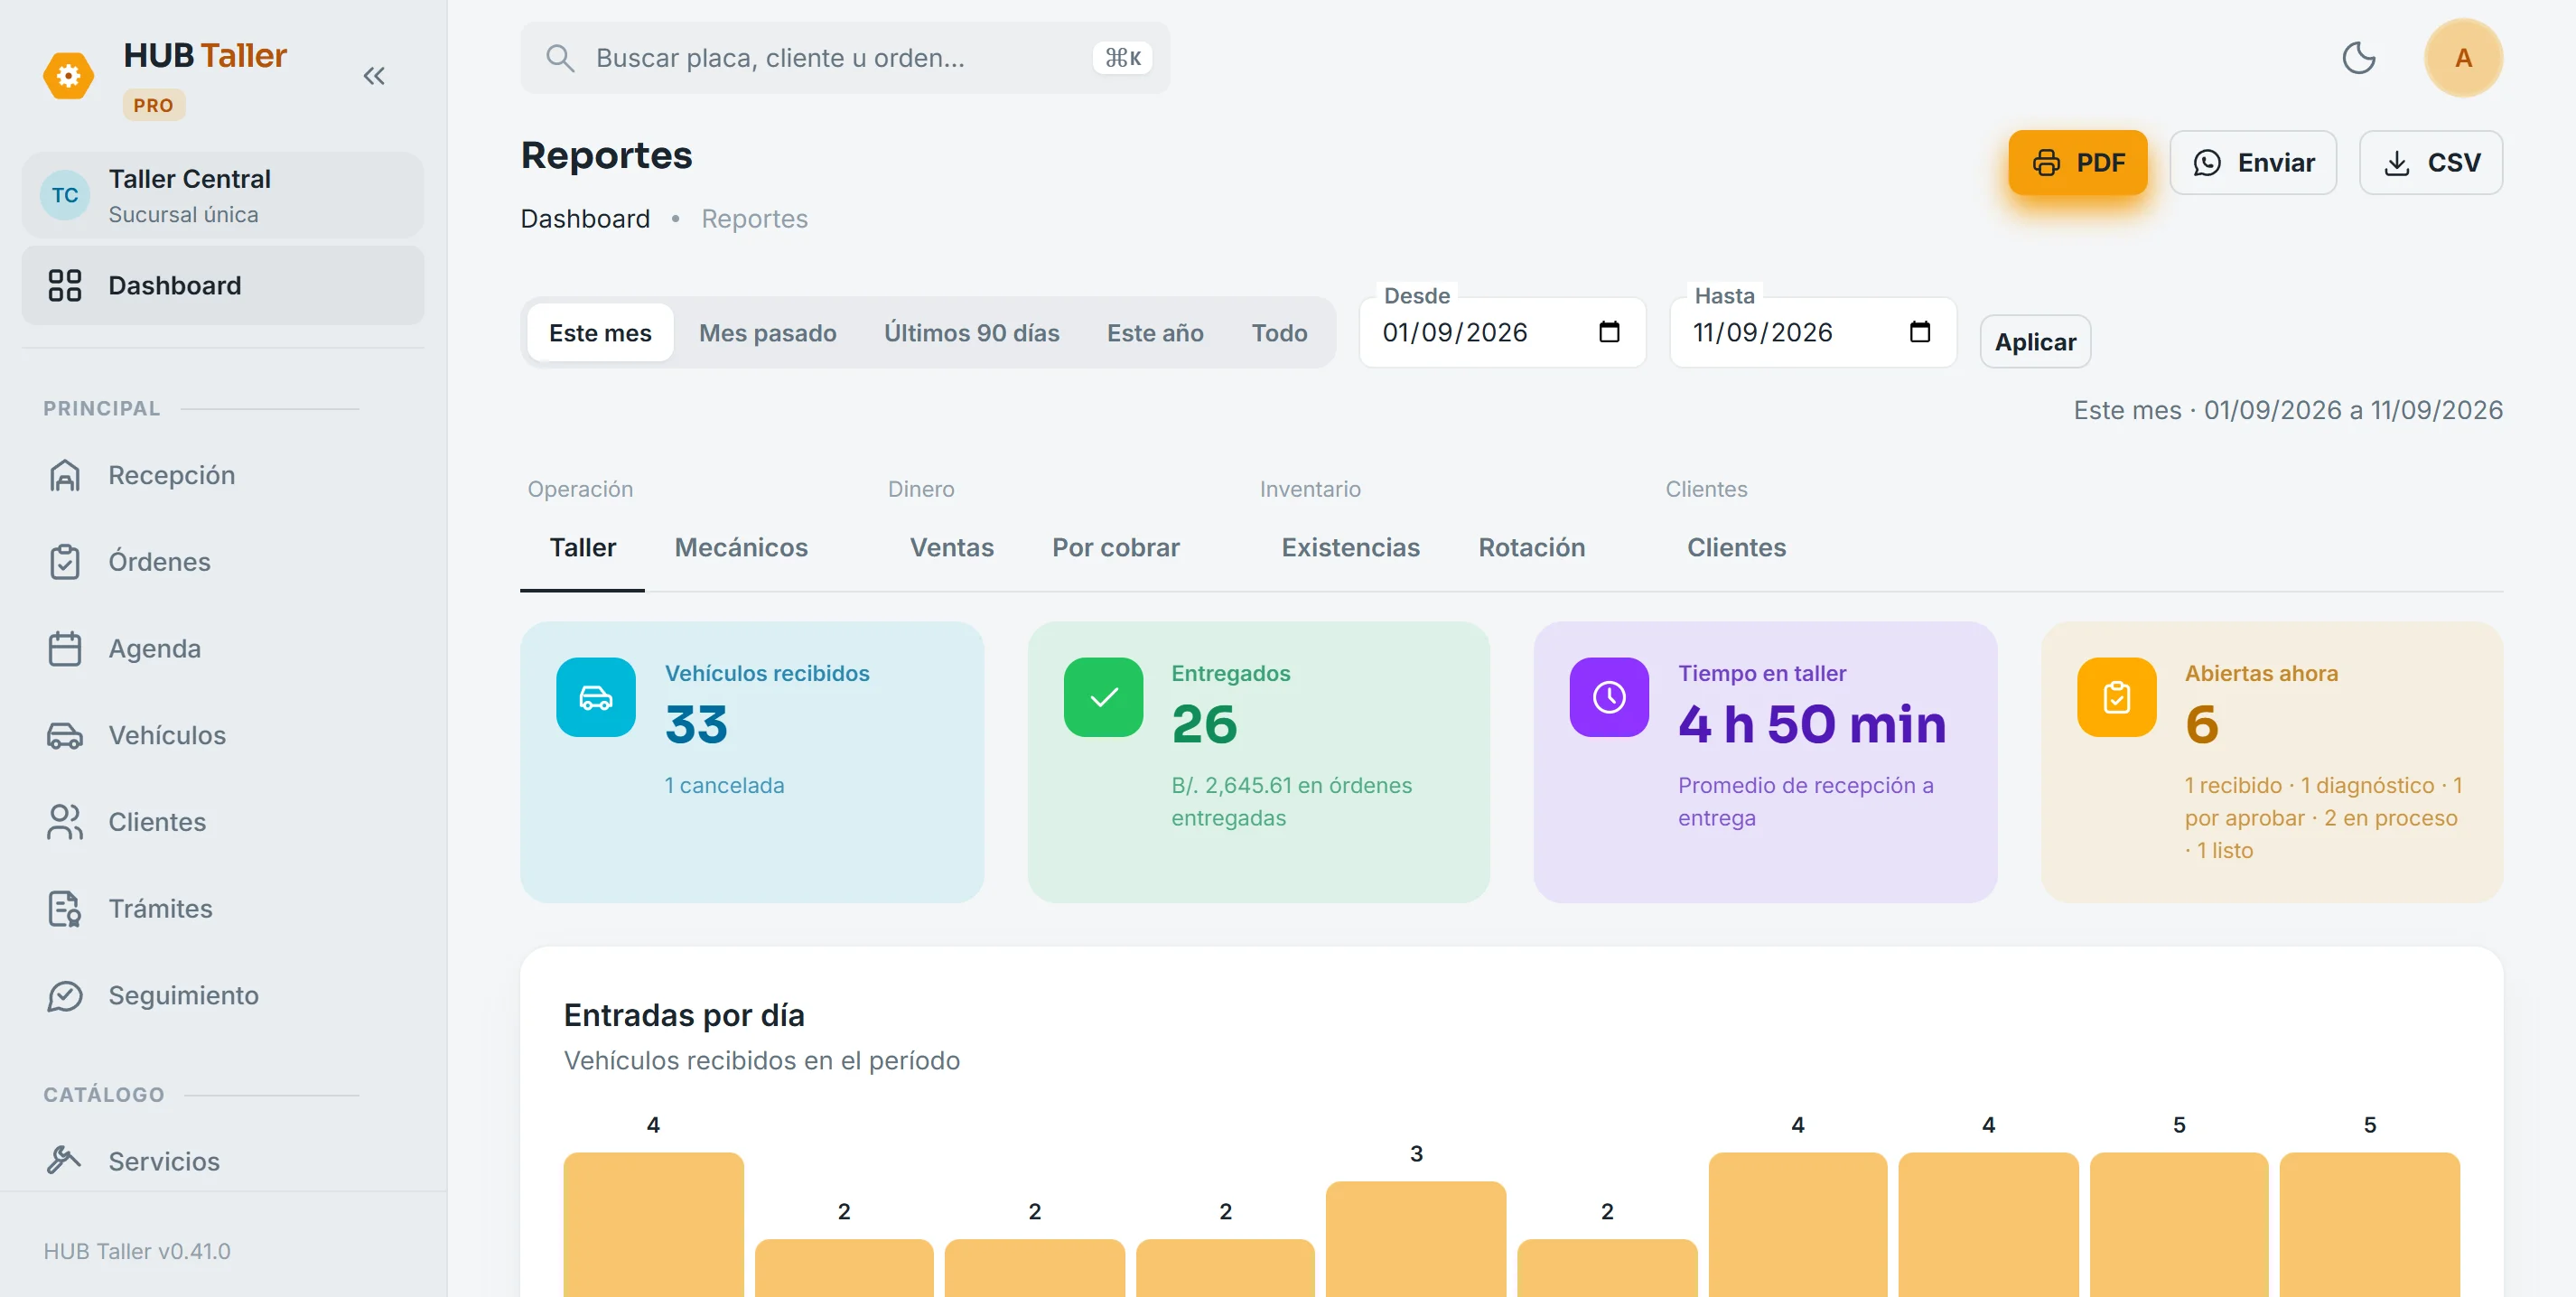Open the Clientes report tab

(1736, 548)
